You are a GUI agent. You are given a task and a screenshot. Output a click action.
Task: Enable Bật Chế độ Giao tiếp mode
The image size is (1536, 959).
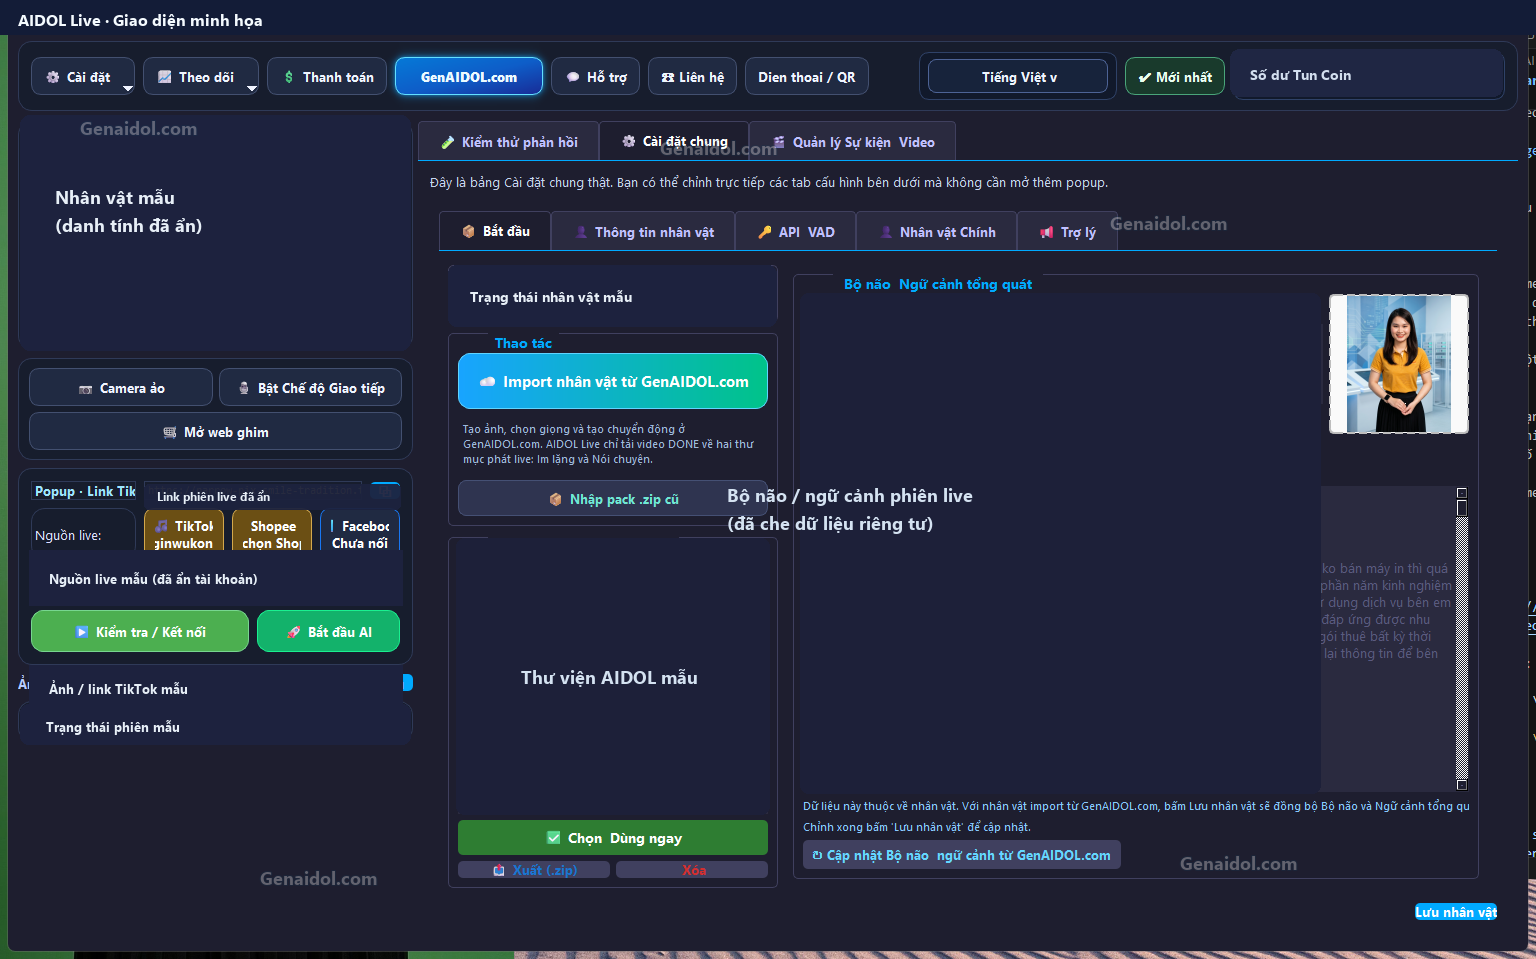310,388
